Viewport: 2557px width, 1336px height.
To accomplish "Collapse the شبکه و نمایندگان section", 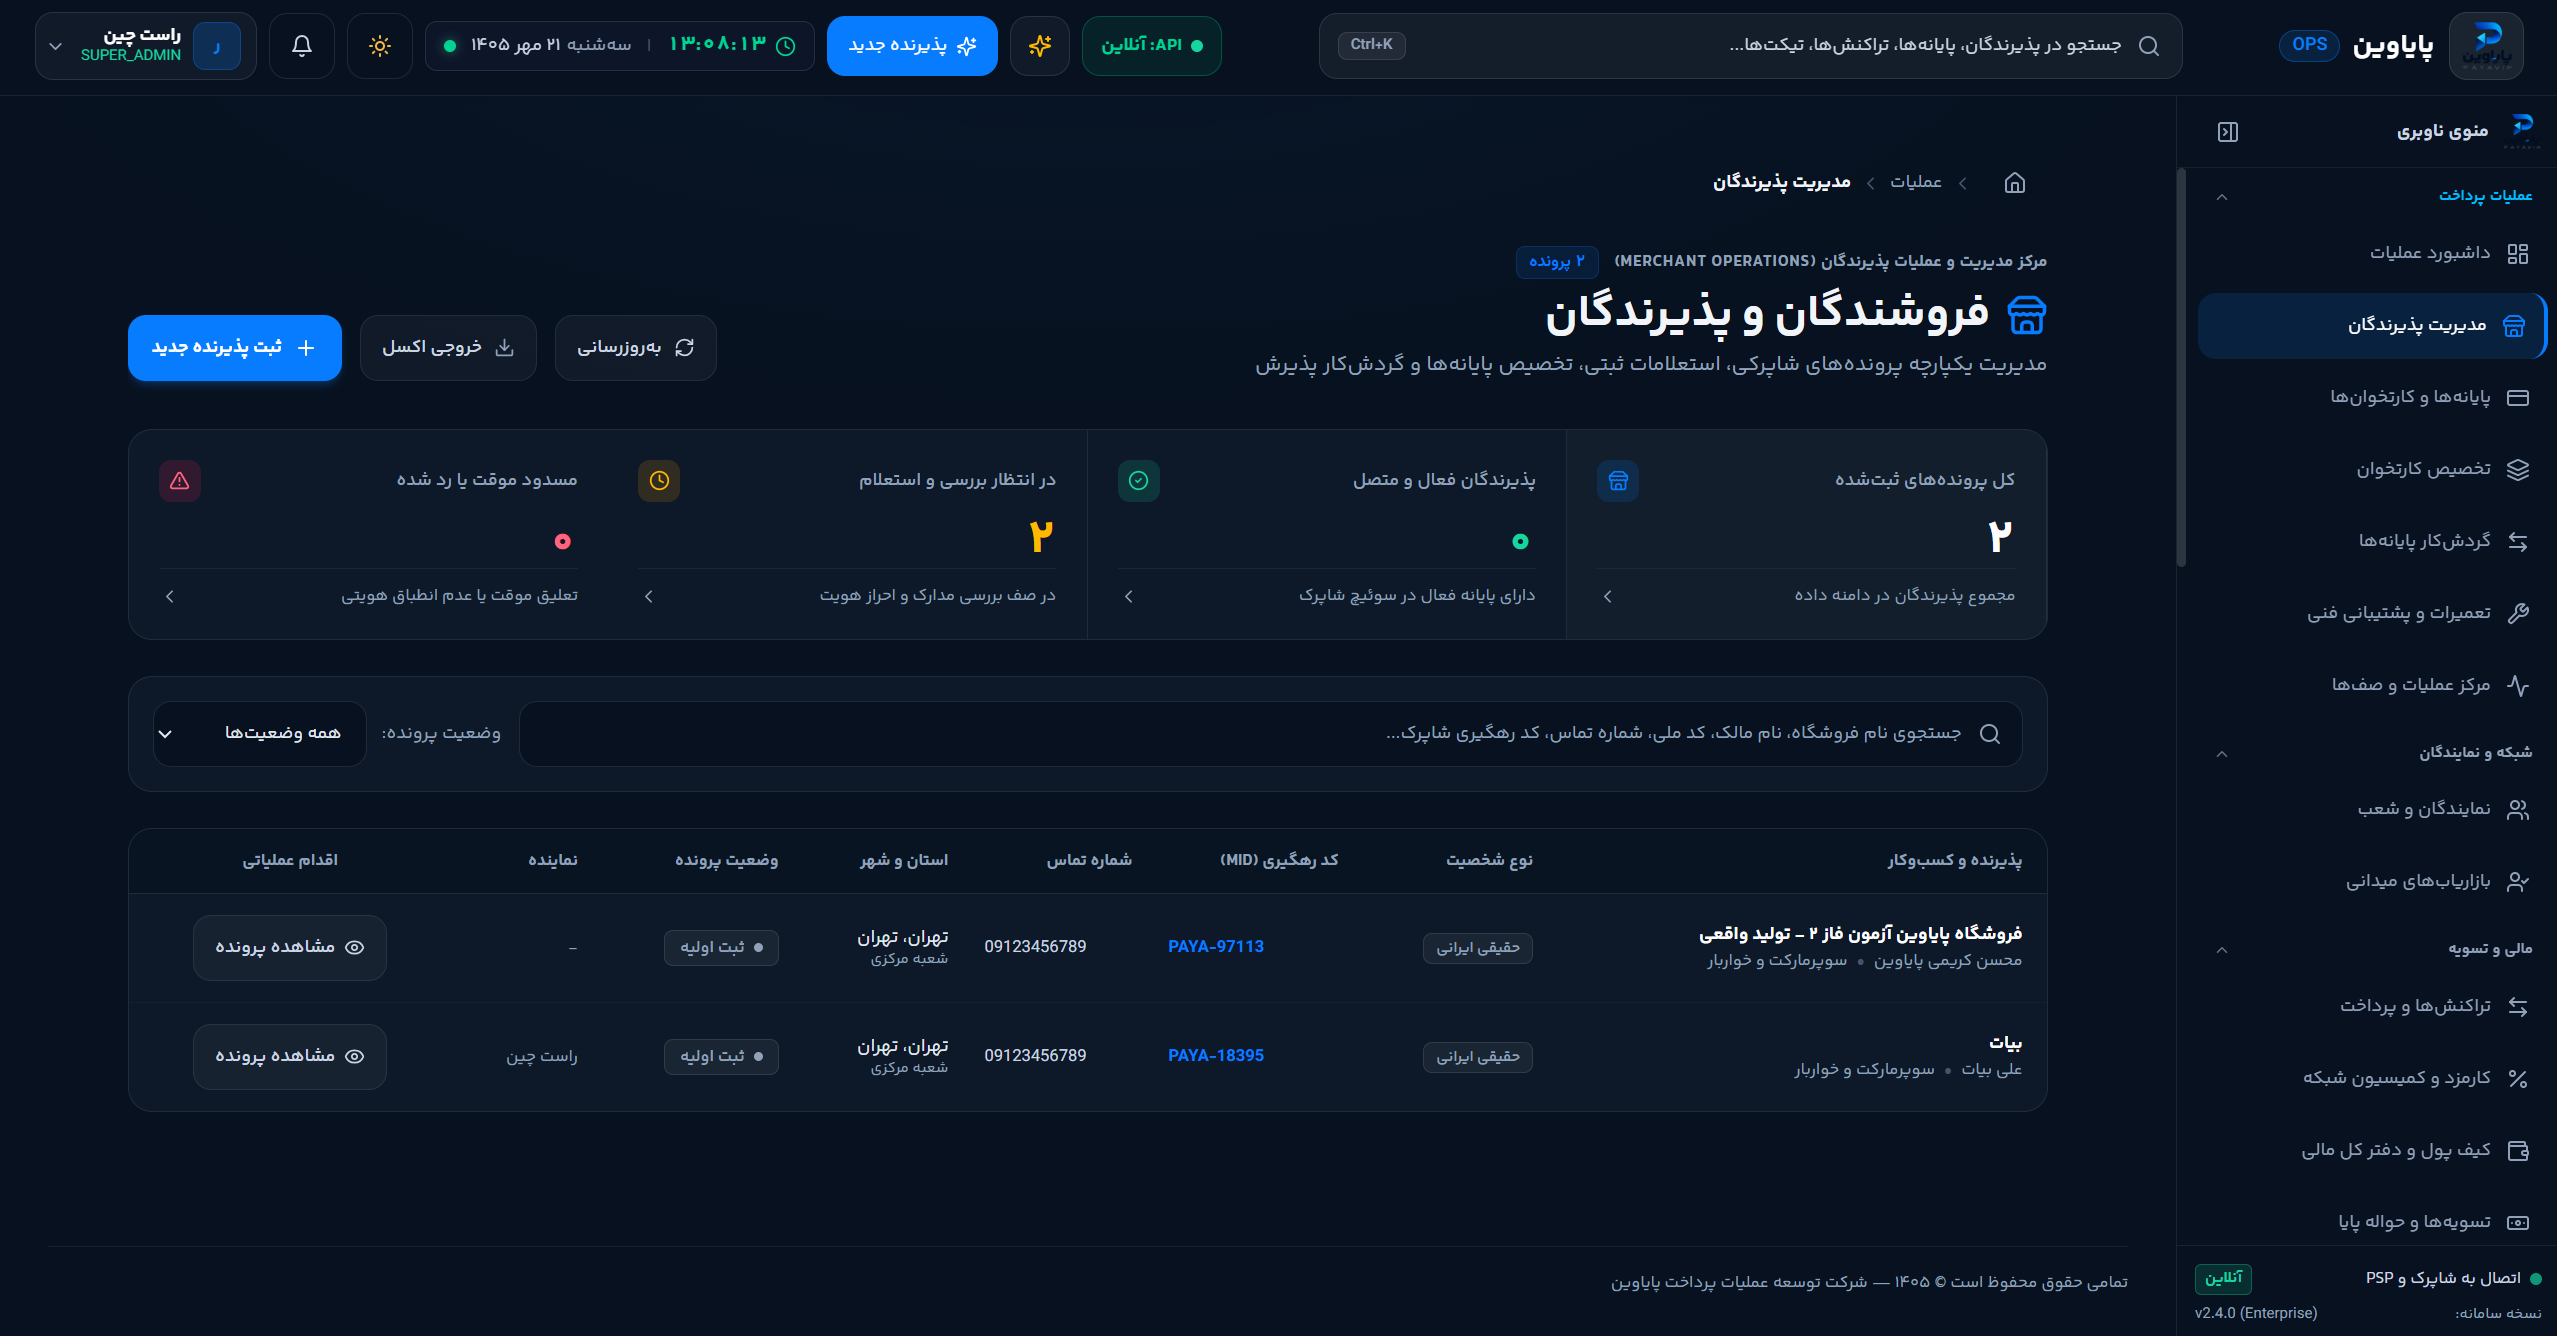I will [x=2222, y=754].
